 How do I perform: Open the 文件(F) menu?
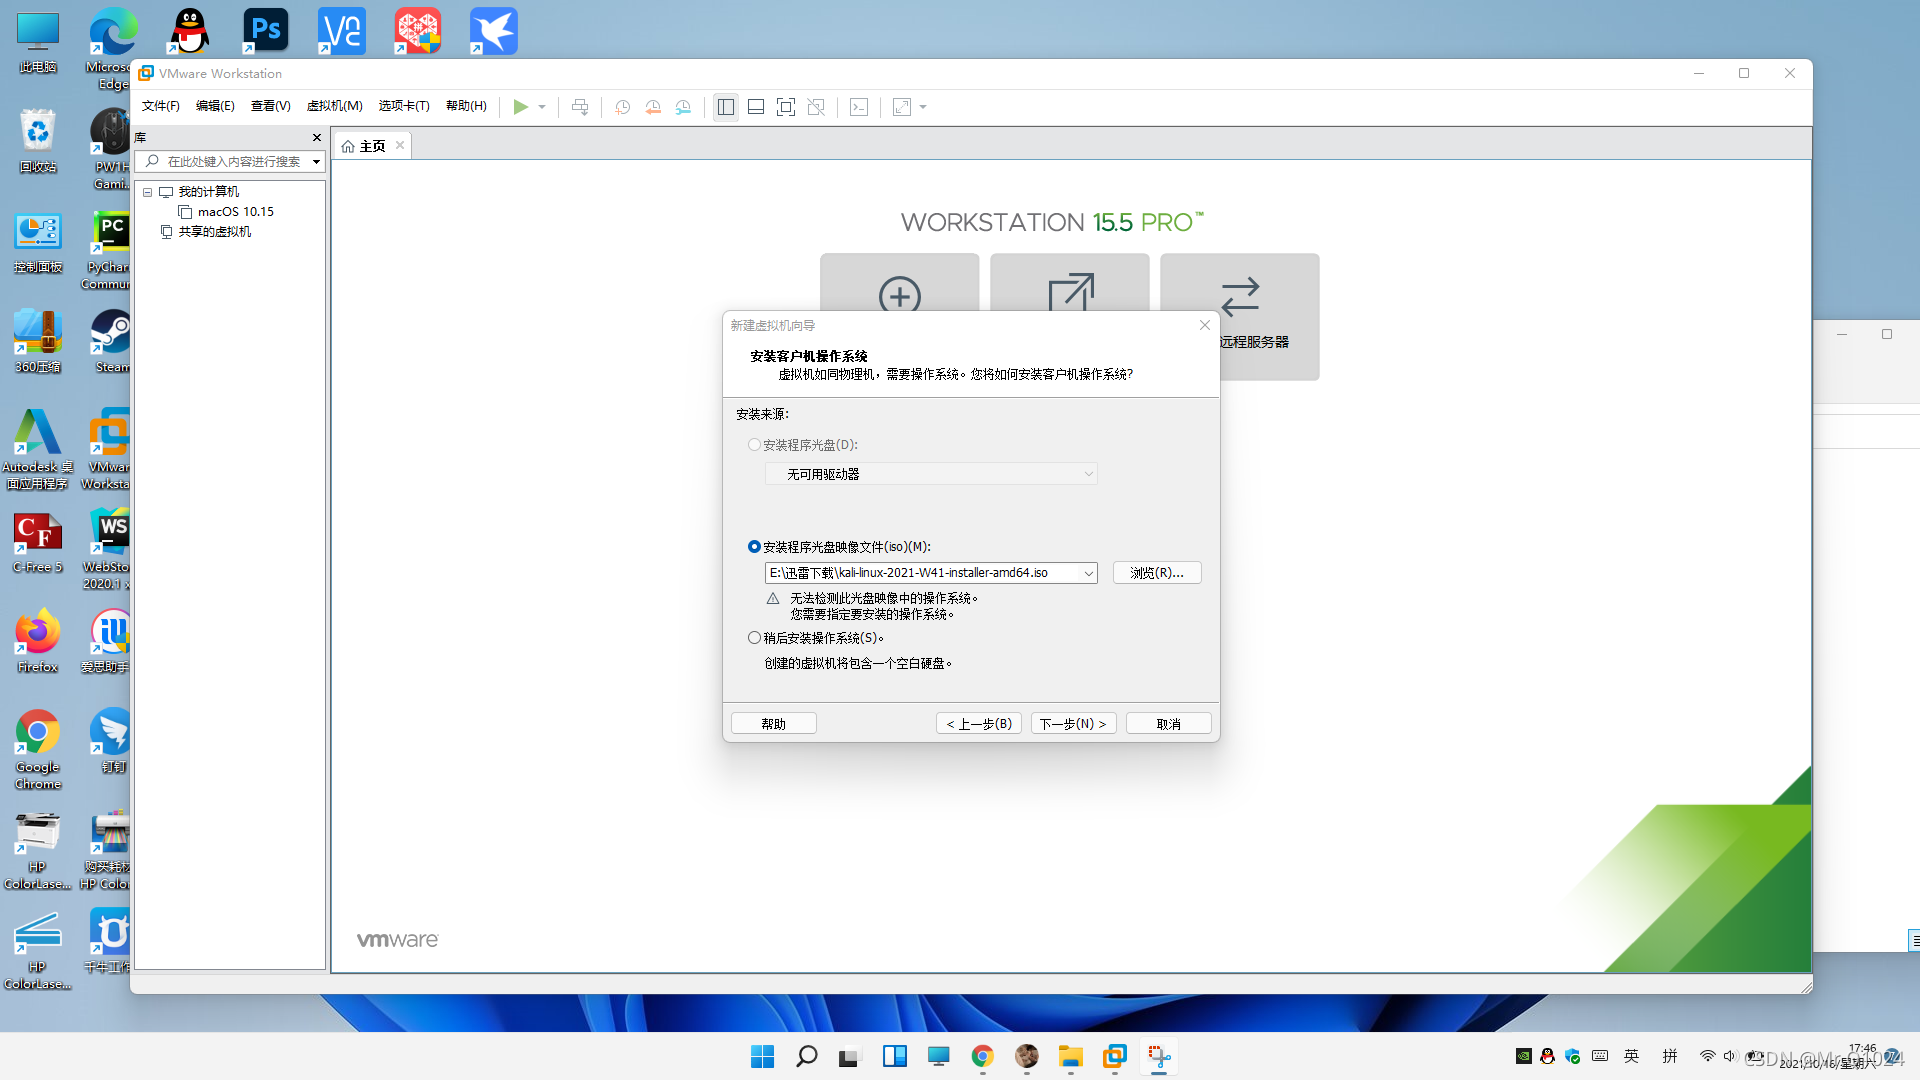tap(160, 106)
